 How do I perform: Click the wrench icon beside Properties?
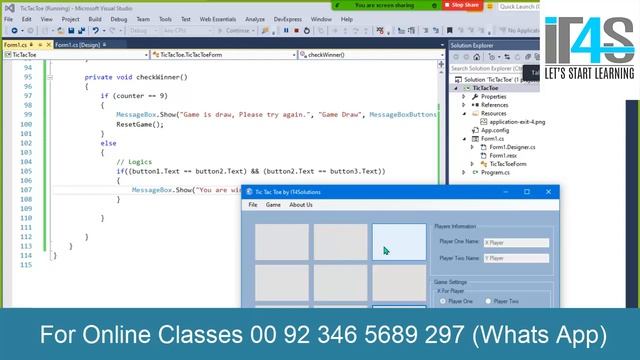click(x=475, y=97)
